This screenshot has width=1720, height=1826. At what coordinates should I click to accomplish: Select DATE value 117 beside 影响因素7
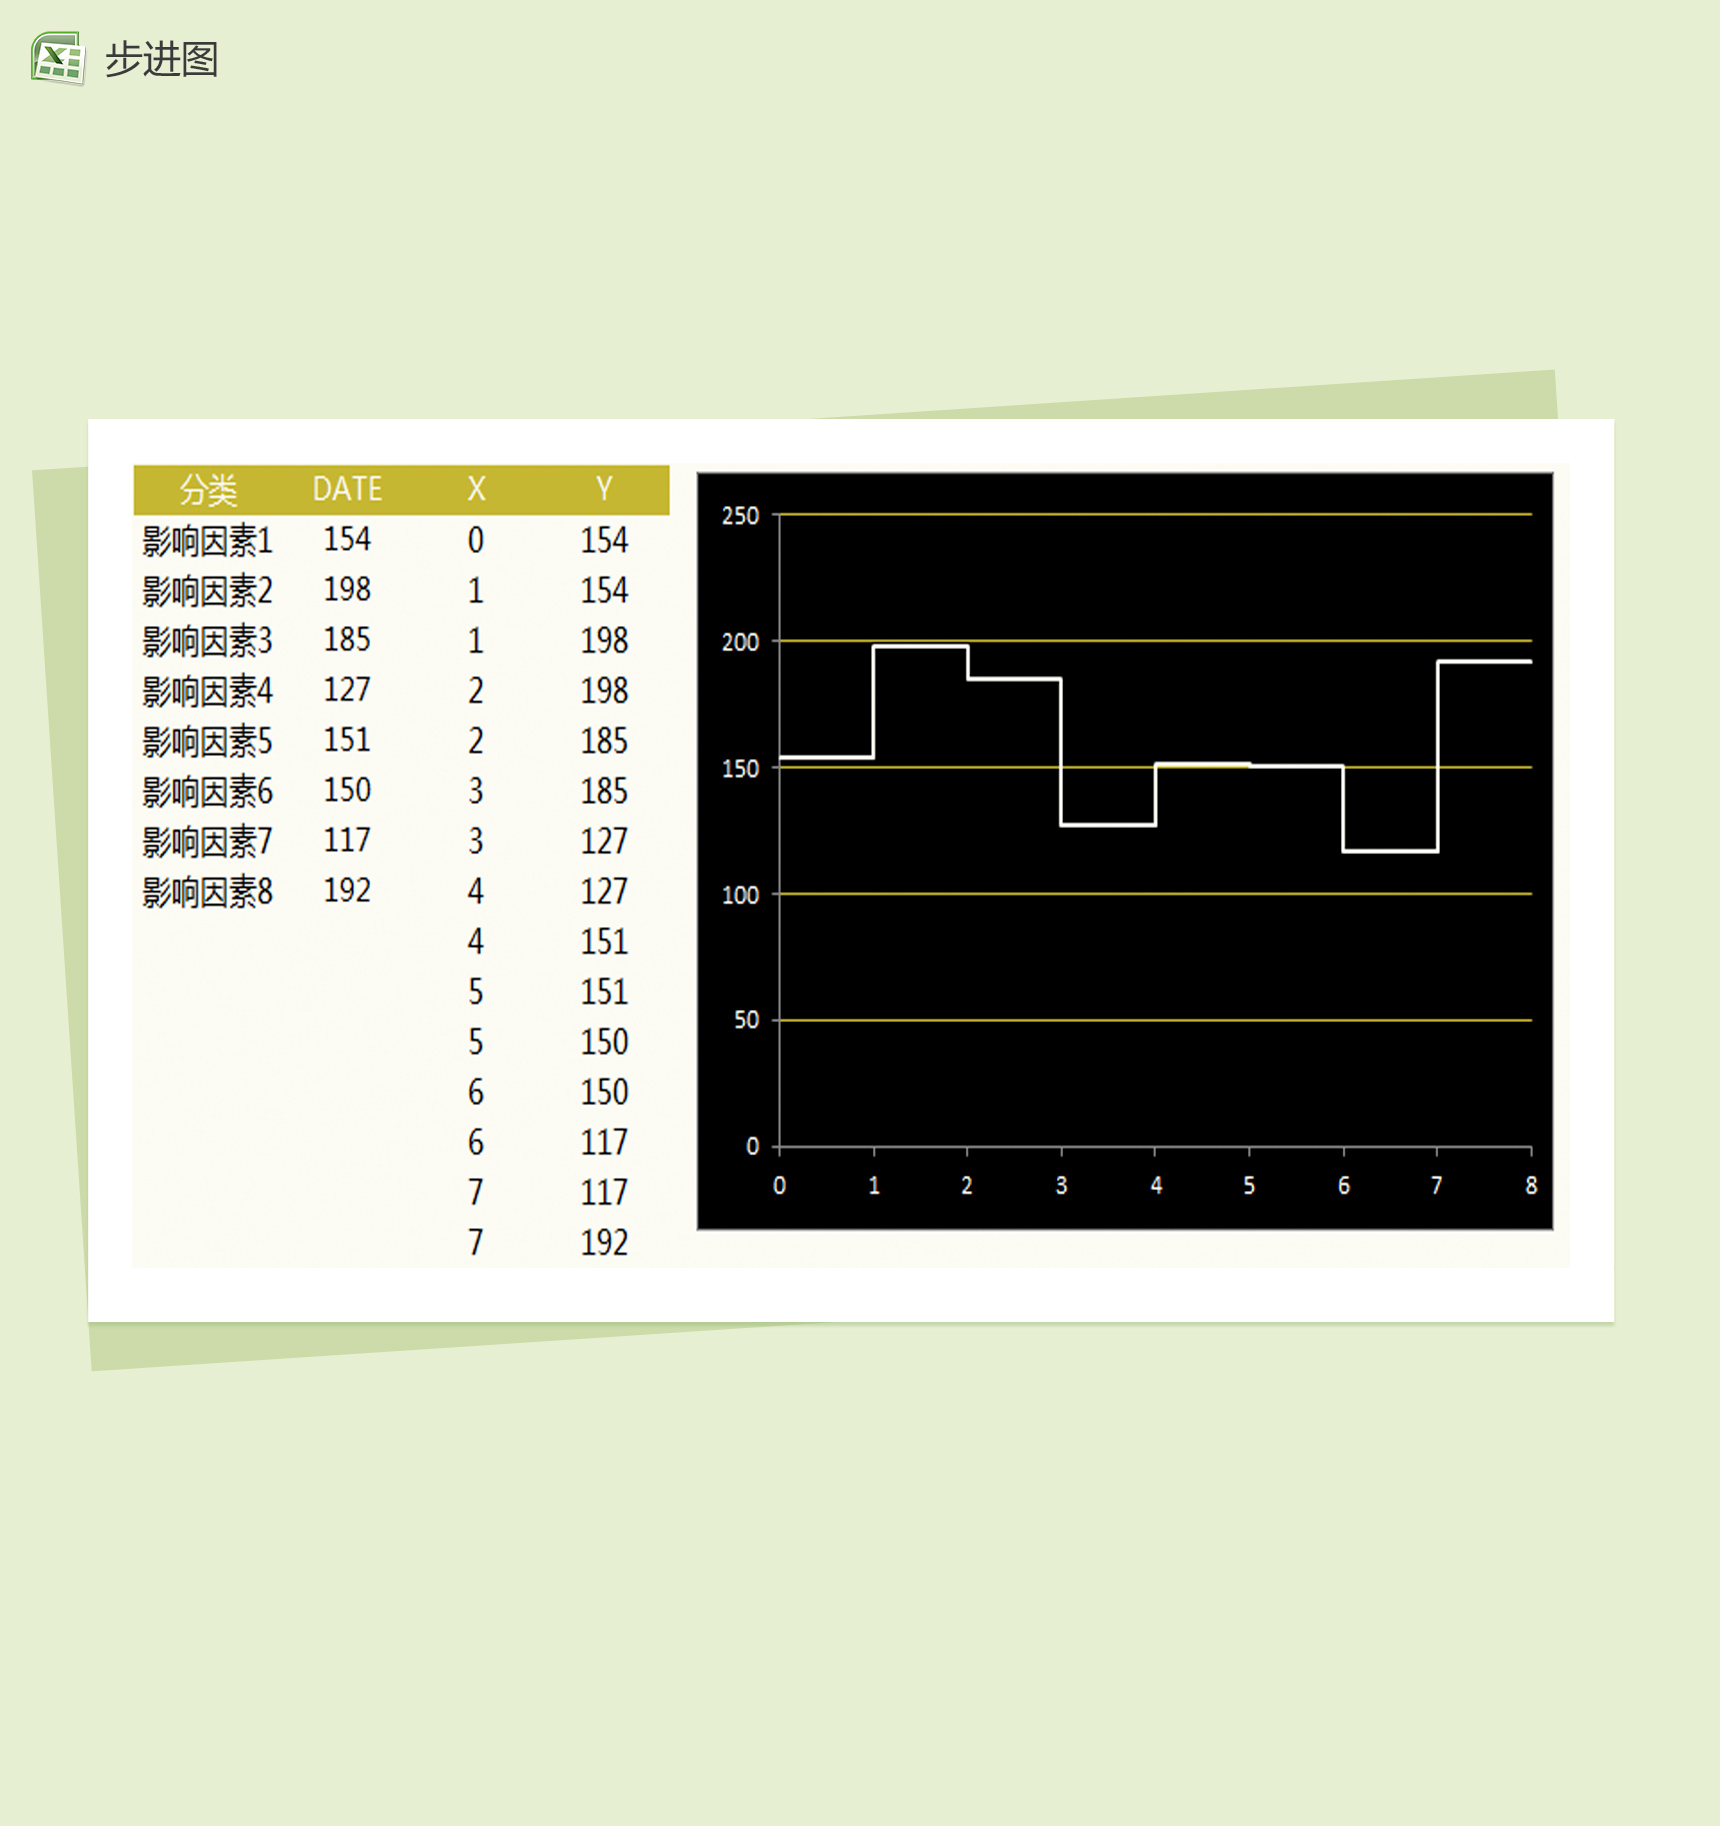click(x=347, y=841)
